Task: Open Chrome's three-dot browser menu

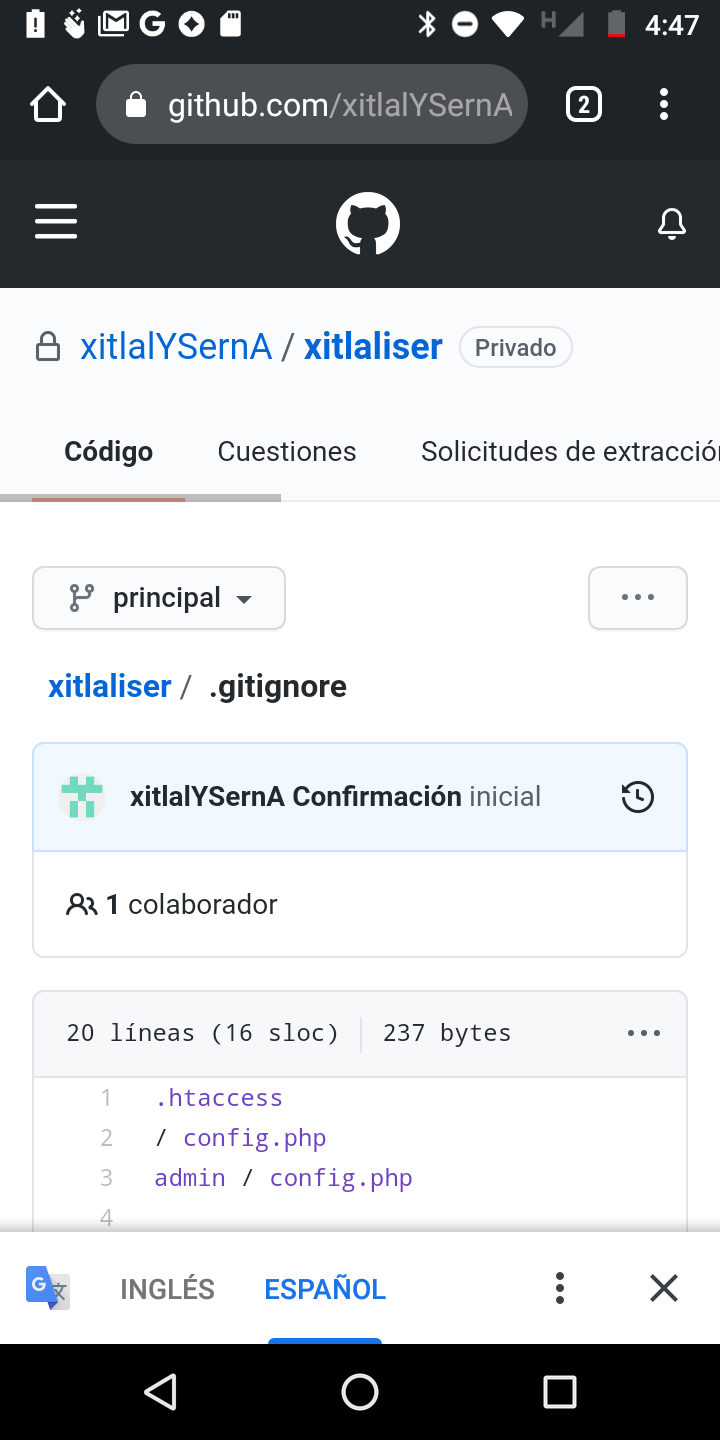Action: [x=663, y=104]
